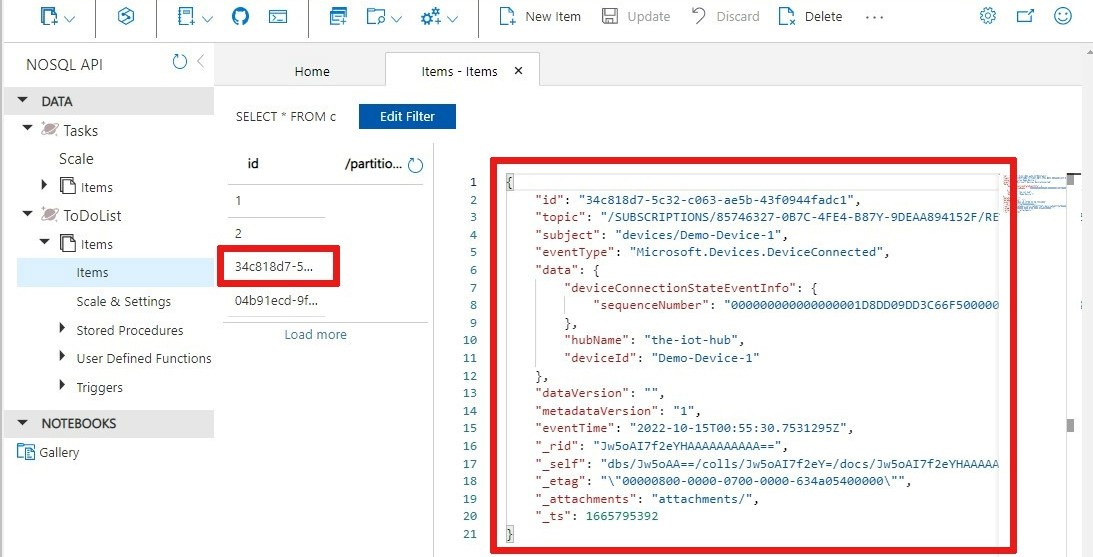Click Items container icon under ToDoList

click(x=67, y=243)
